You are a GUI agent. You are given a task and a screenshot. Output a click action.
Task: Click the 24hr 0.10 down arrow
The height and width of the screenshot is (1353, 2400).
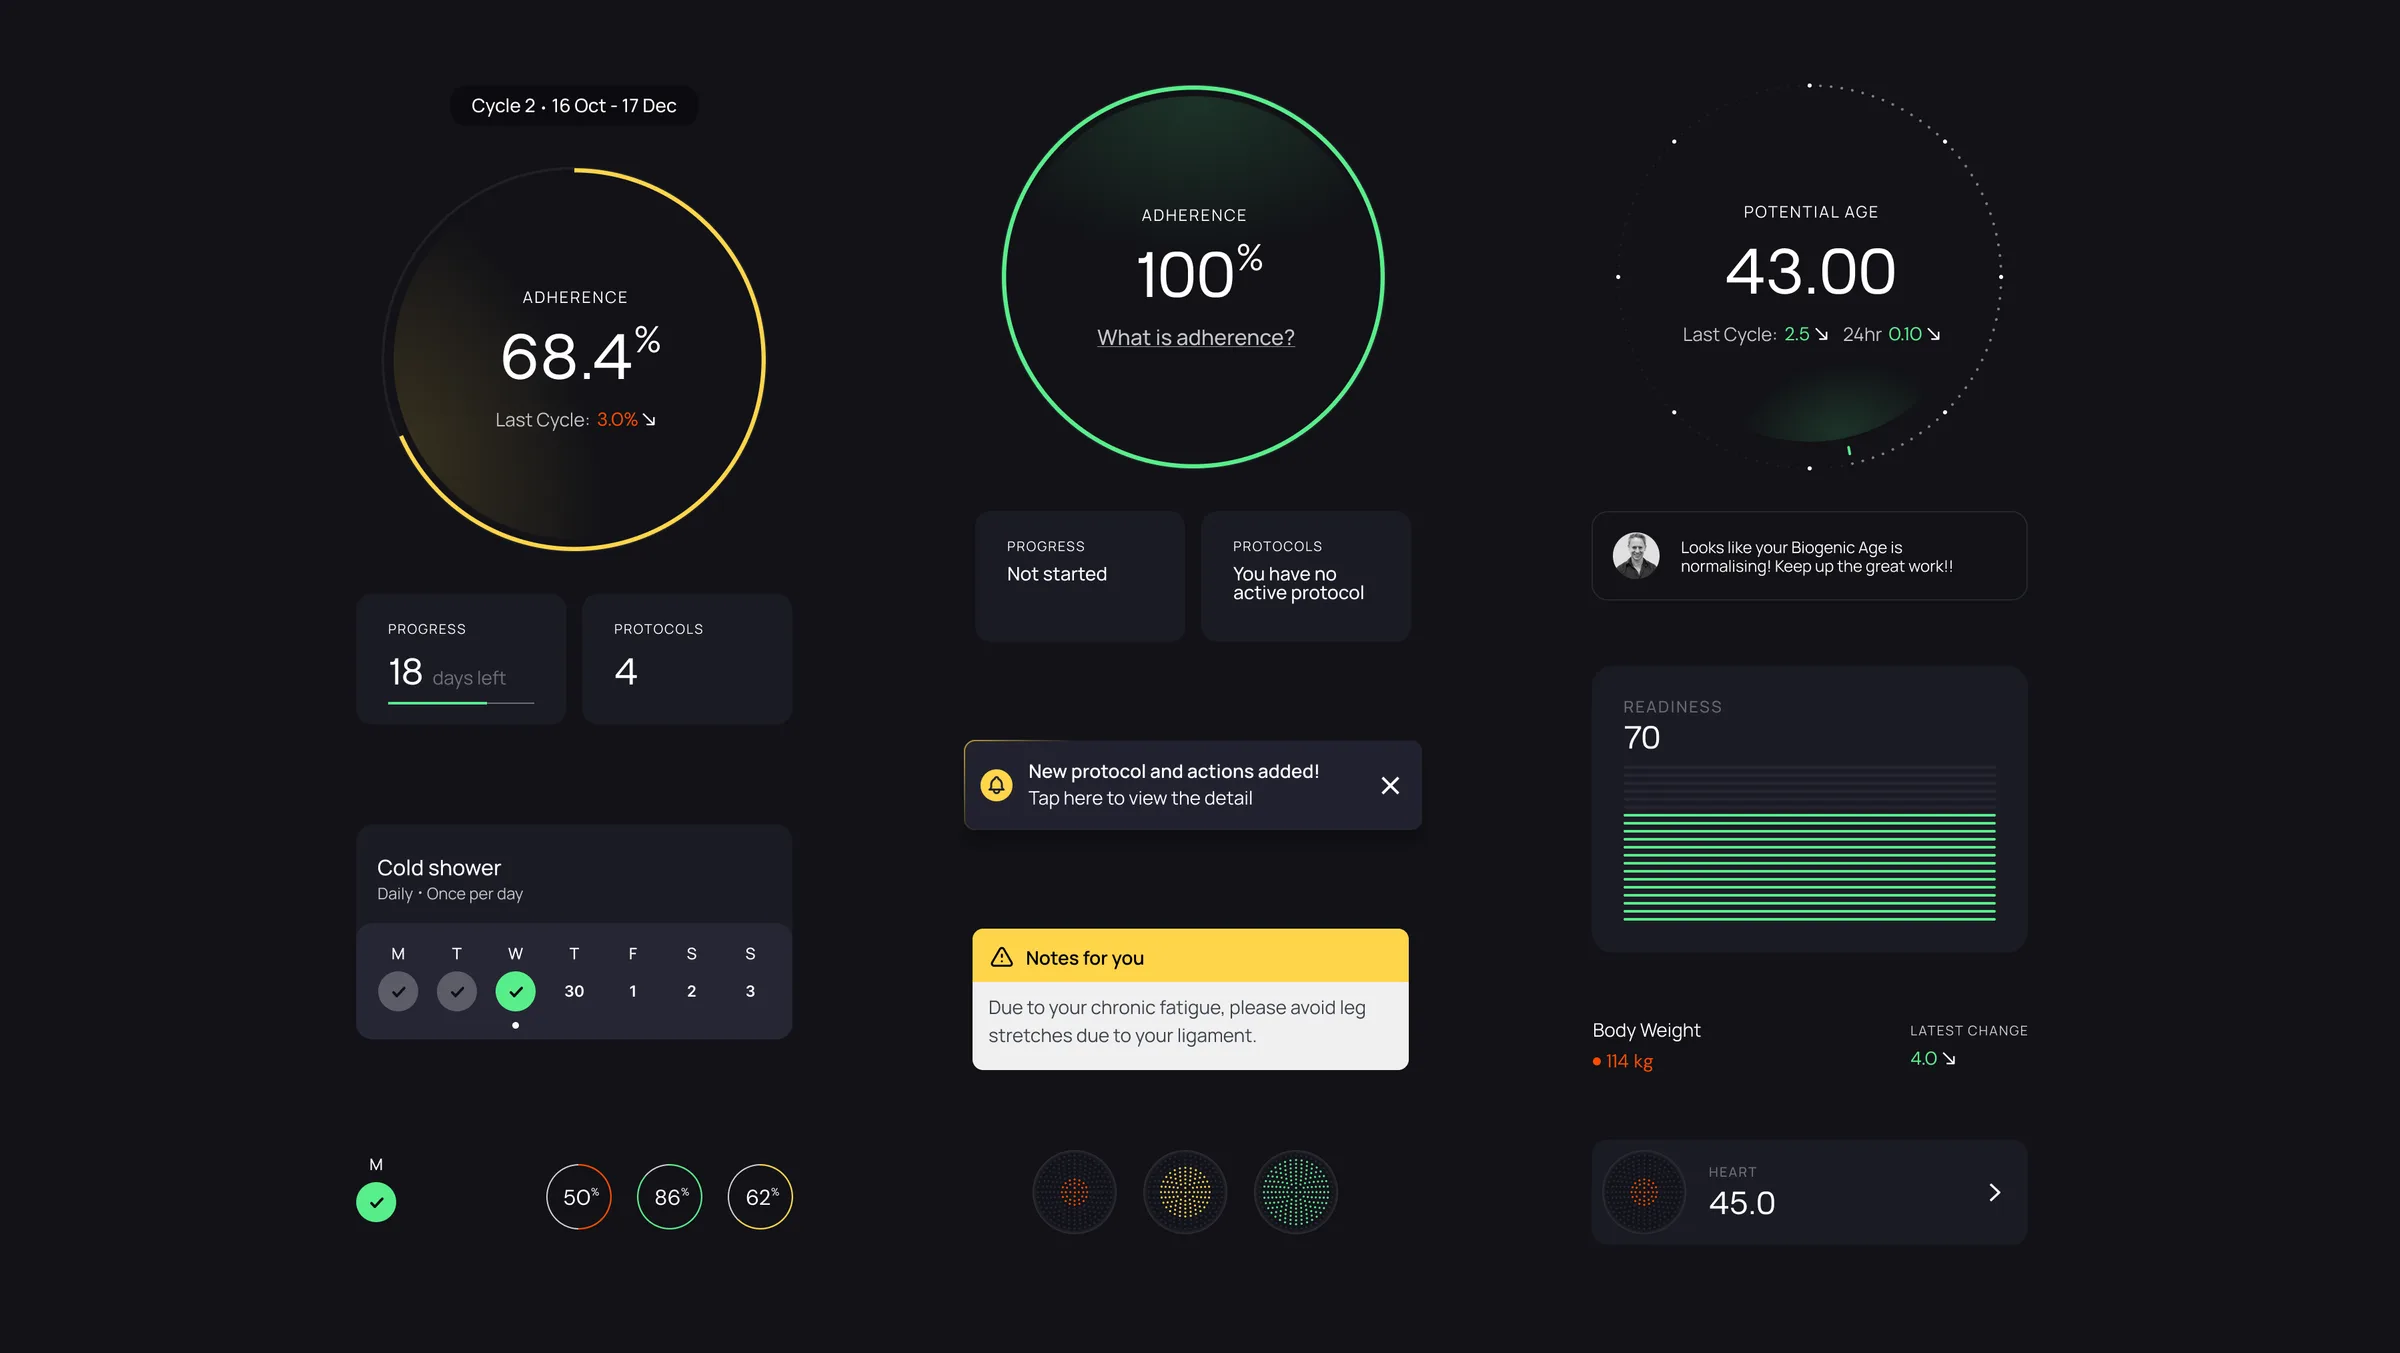pos(1934,334)
